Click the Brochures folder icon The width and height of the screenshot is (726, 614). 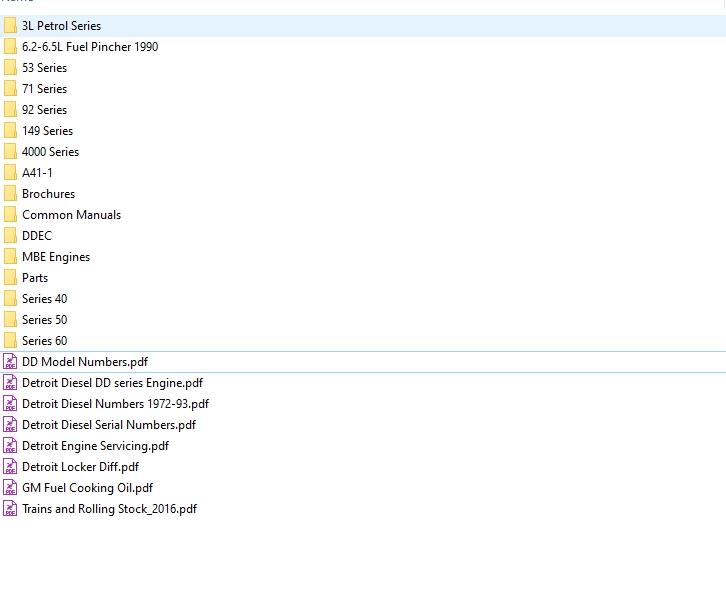tap(10, 194)
